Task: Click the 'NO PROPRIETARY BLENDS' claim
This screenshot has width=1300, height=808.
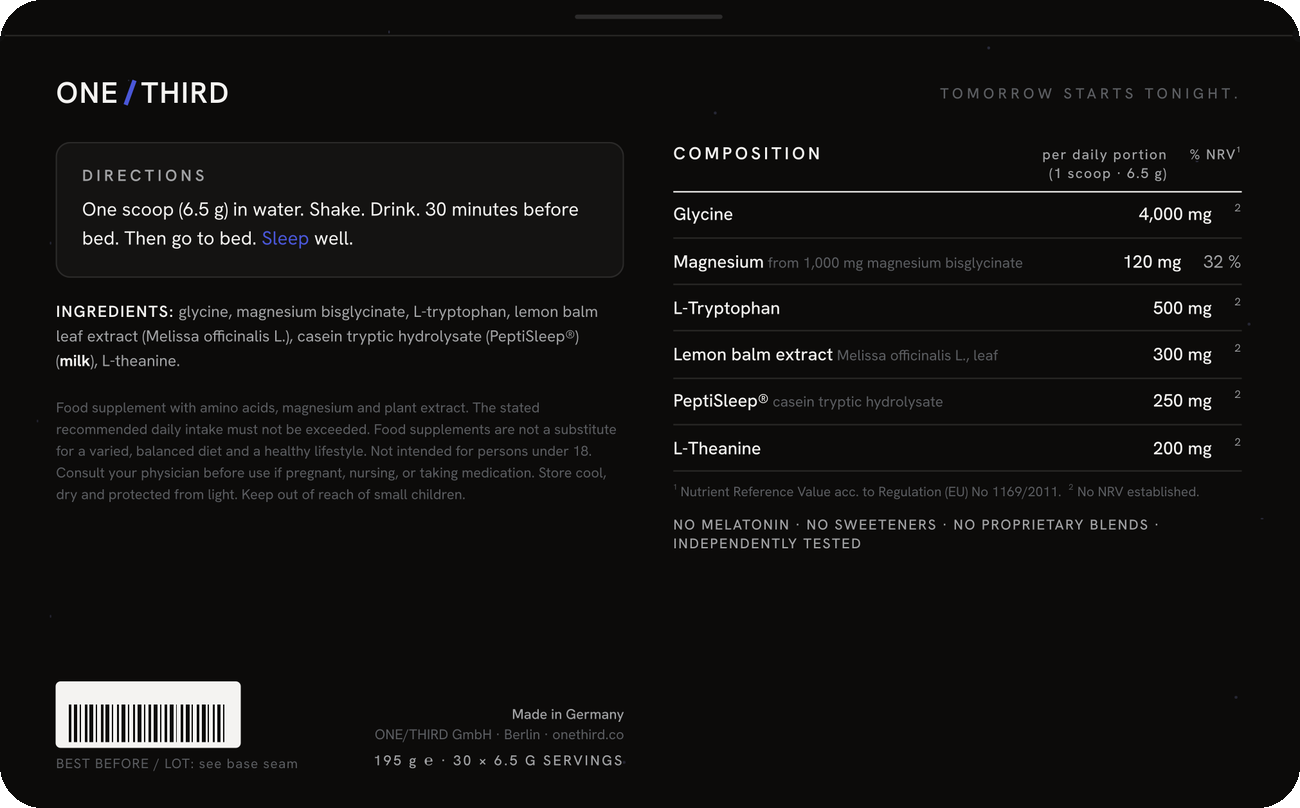Action: click(1051, 525)
